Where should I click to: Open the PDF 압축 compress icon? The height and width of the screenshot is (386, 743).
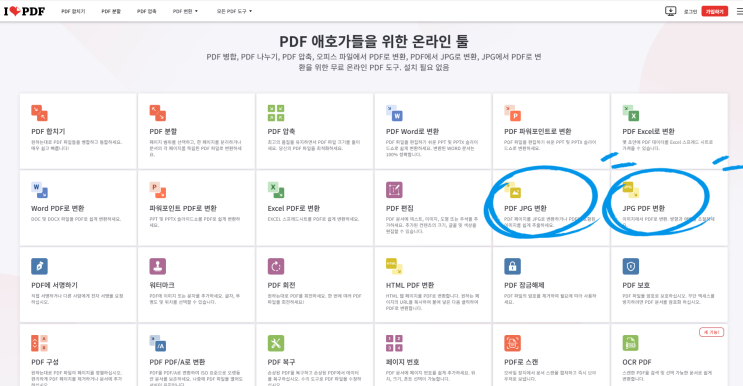(276, 113)
